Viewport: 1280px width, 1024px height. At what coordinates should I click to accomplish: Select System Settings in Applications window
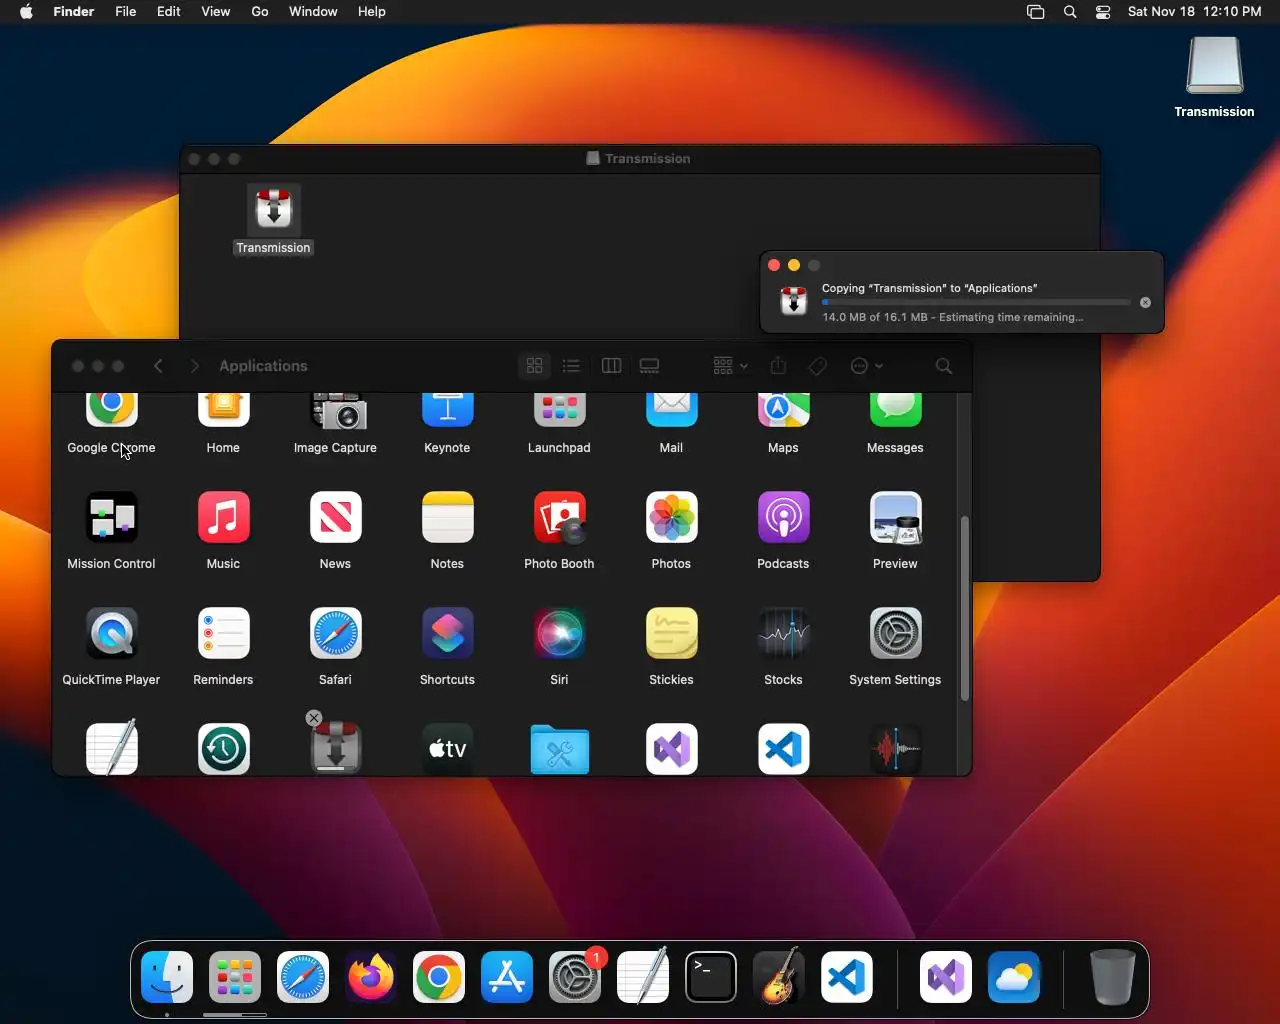point(895,634)
